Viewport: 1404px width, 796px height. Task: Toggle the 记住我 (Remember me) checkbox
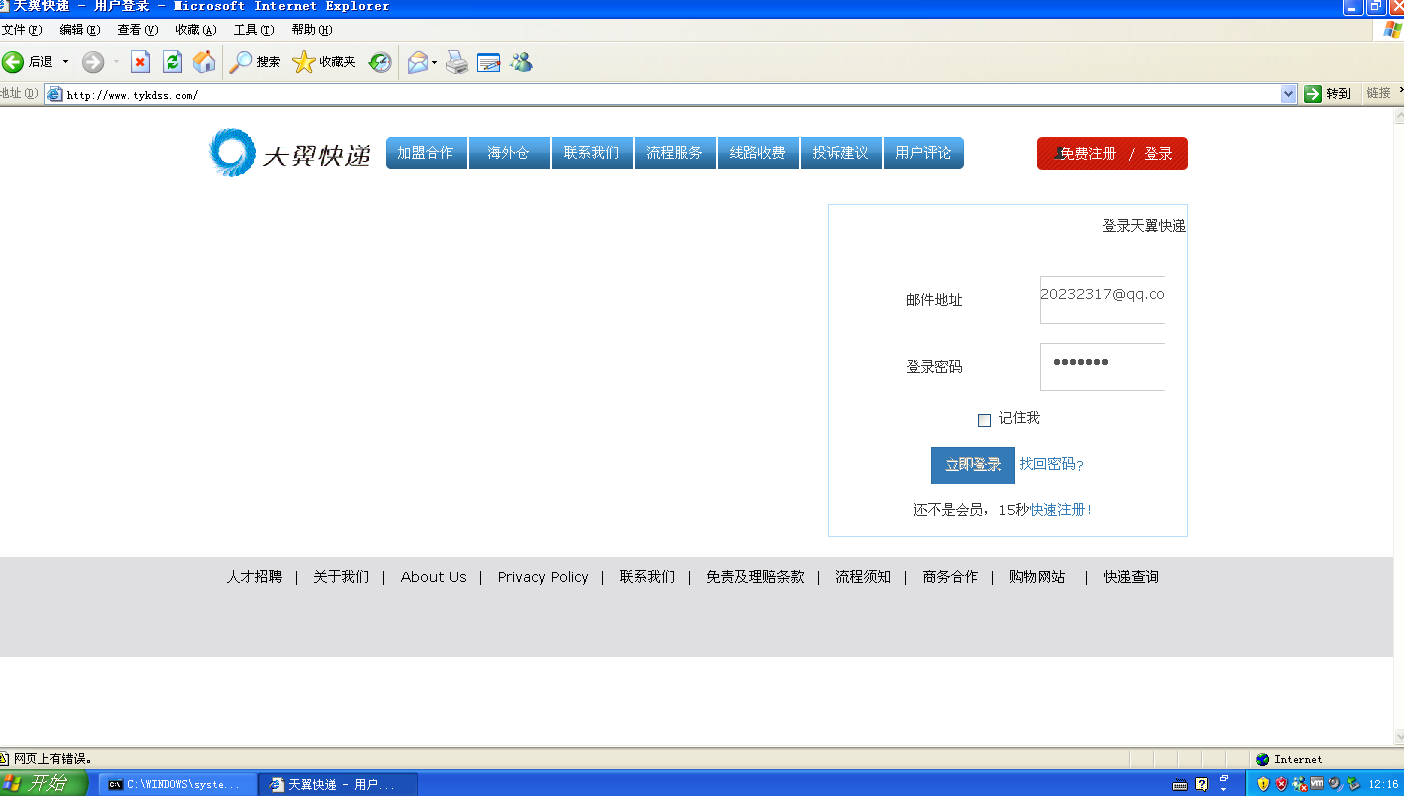click(x=984, y=420)
